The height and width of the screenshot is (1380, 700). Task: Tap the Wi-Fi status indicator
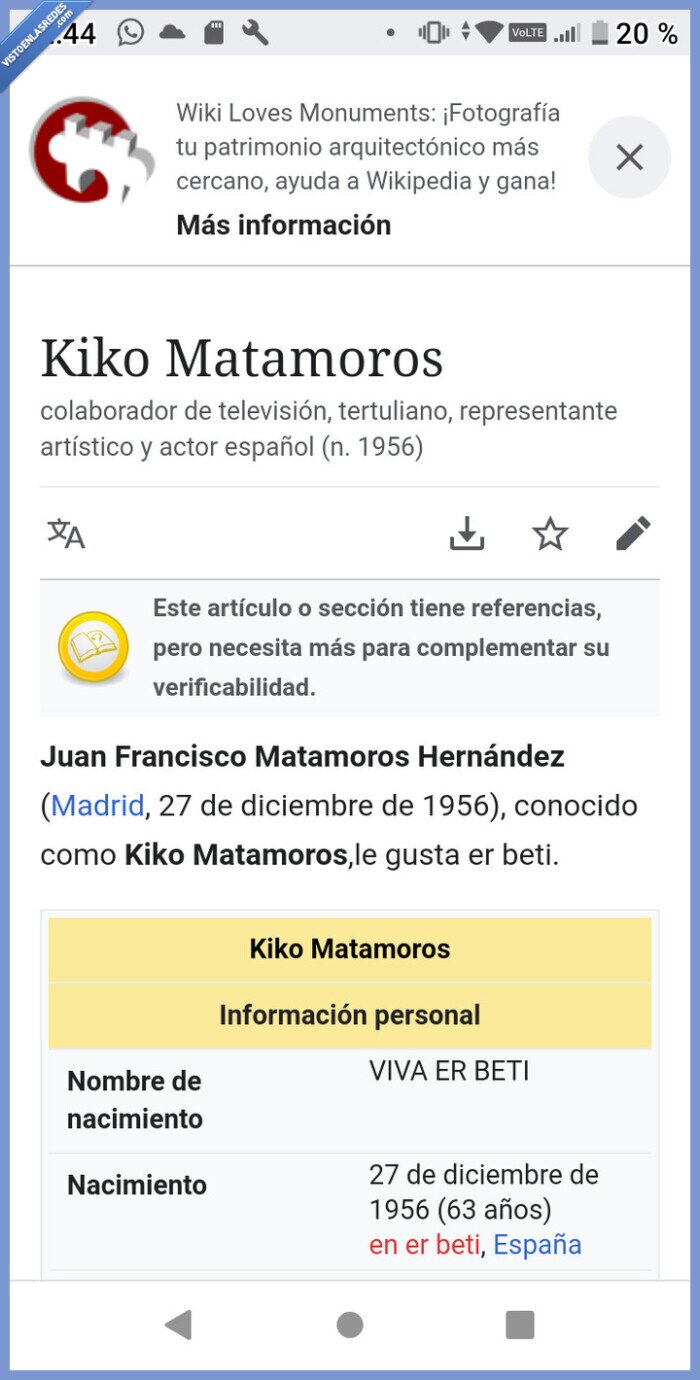(487, 32)
